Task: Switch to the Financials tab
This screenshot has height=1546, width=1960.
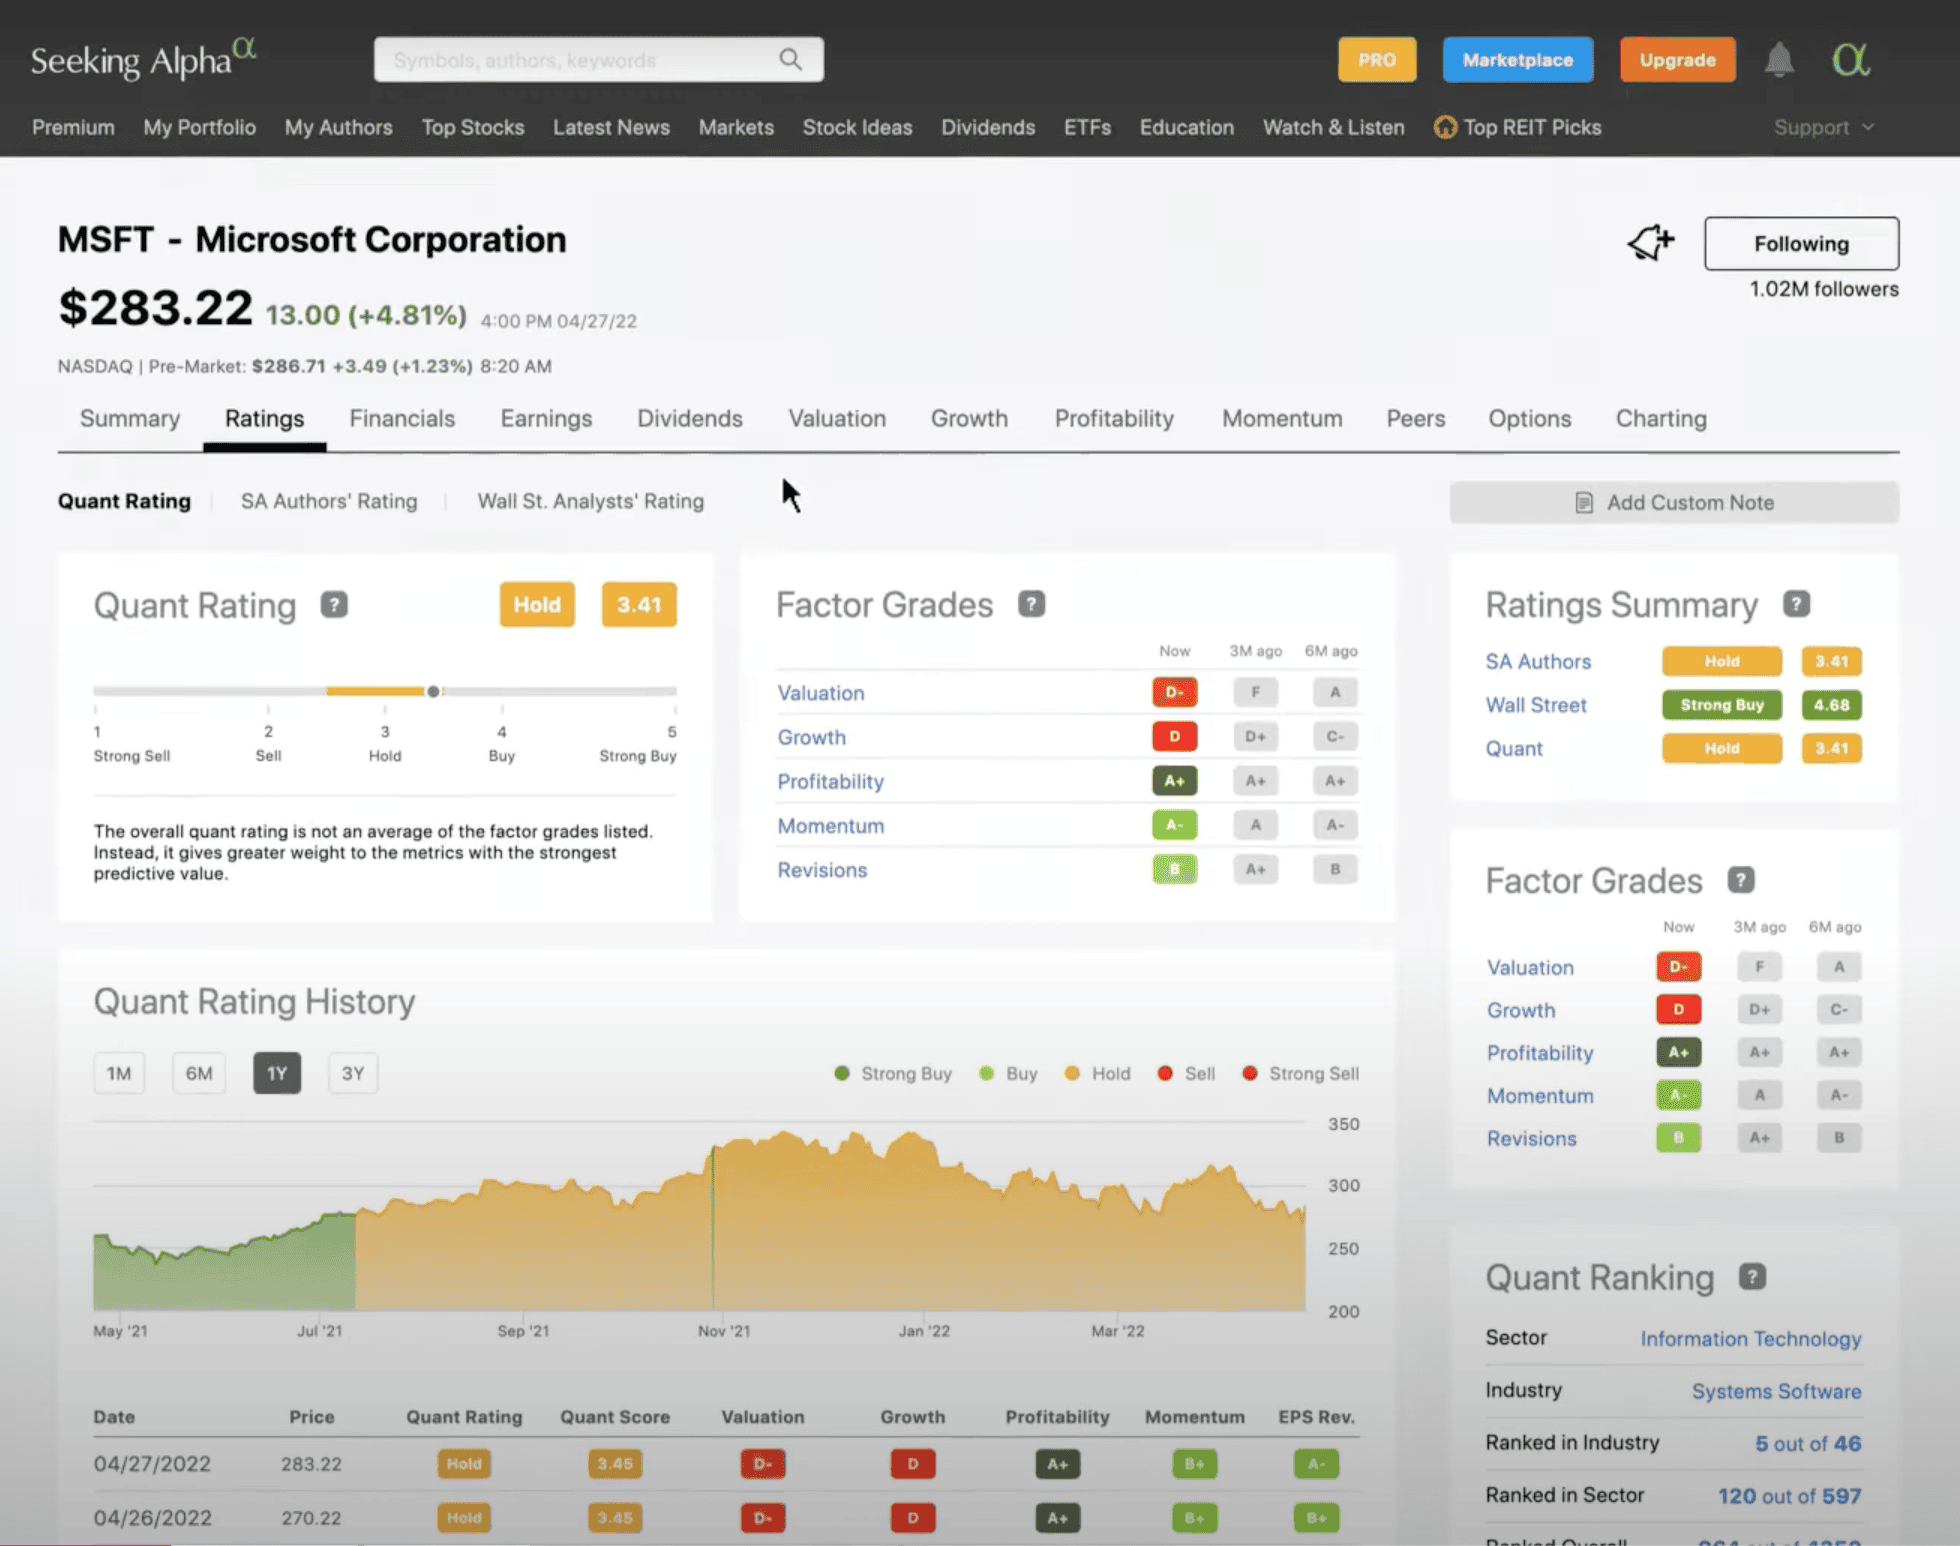Action: [401, 418]
